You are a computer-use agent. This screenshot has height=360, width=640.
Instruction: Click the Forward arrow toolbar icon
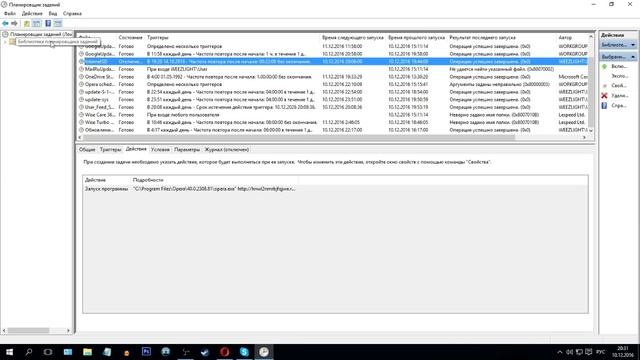(14, 24)
